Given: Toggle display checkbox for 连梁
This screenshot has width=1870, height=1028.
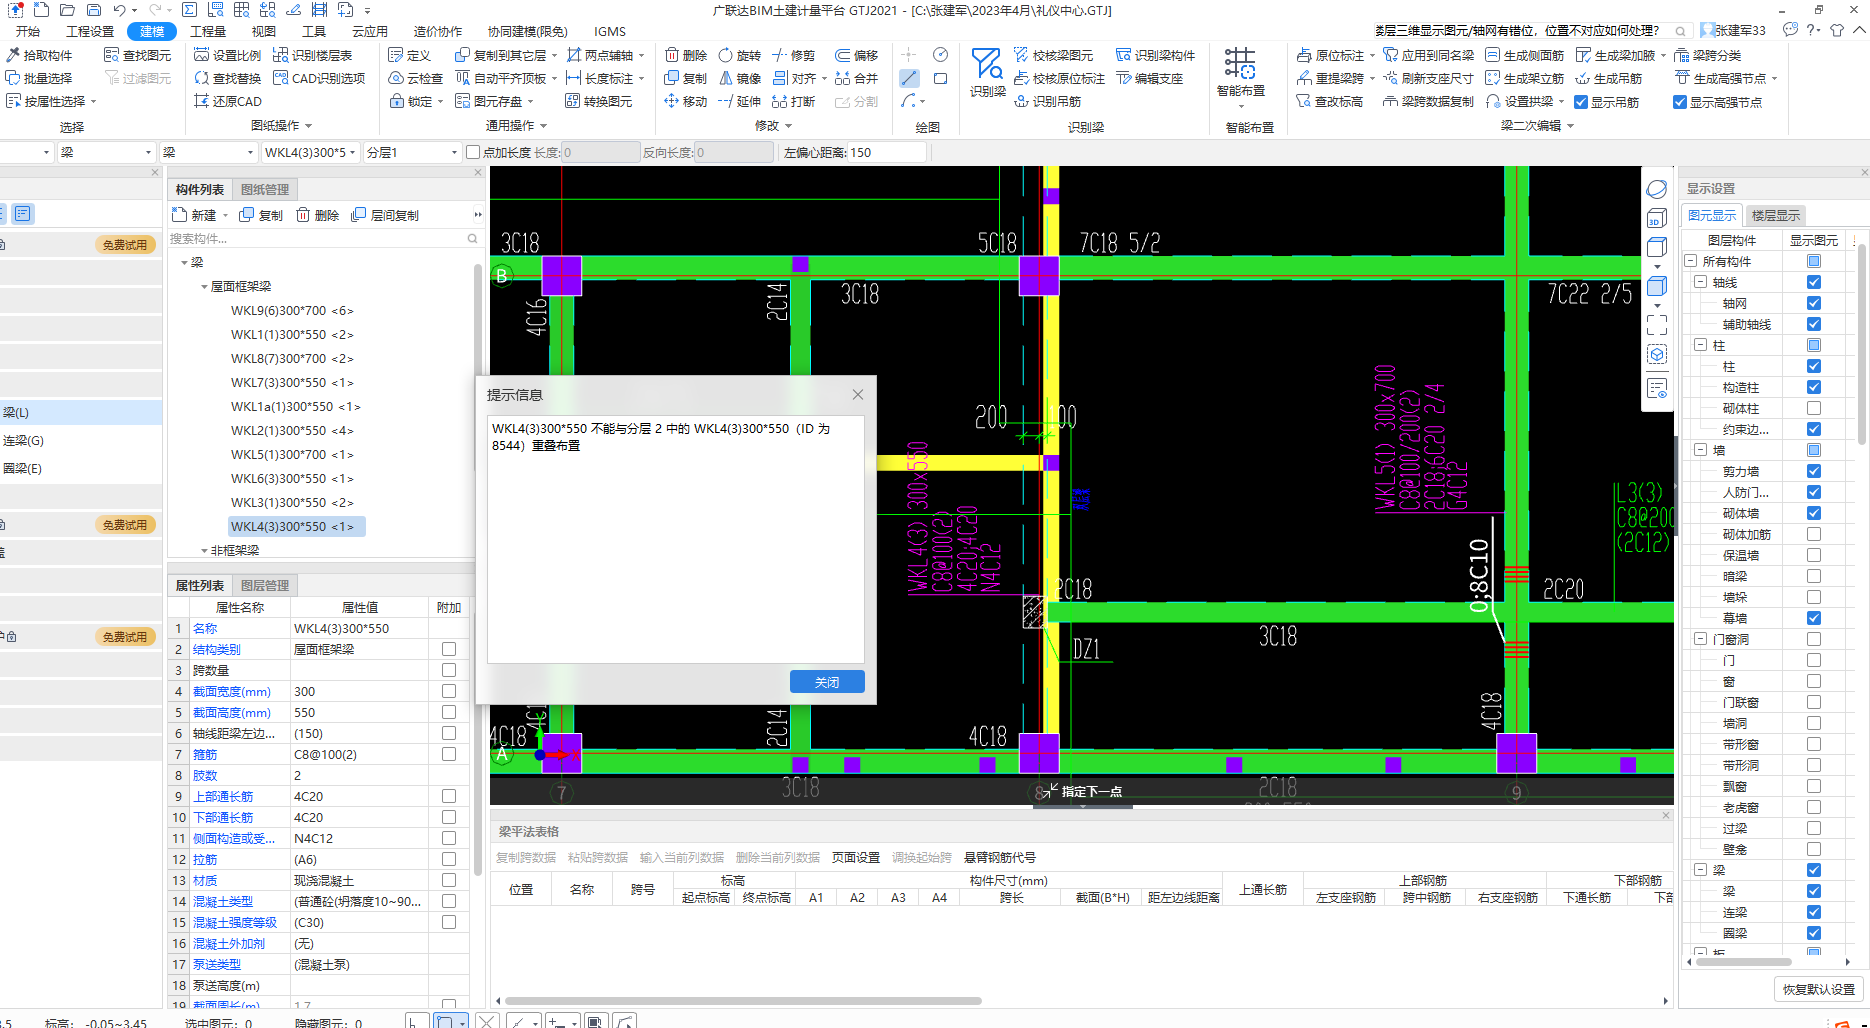Looking at the screenshot, I should [x=1814, y=912].
